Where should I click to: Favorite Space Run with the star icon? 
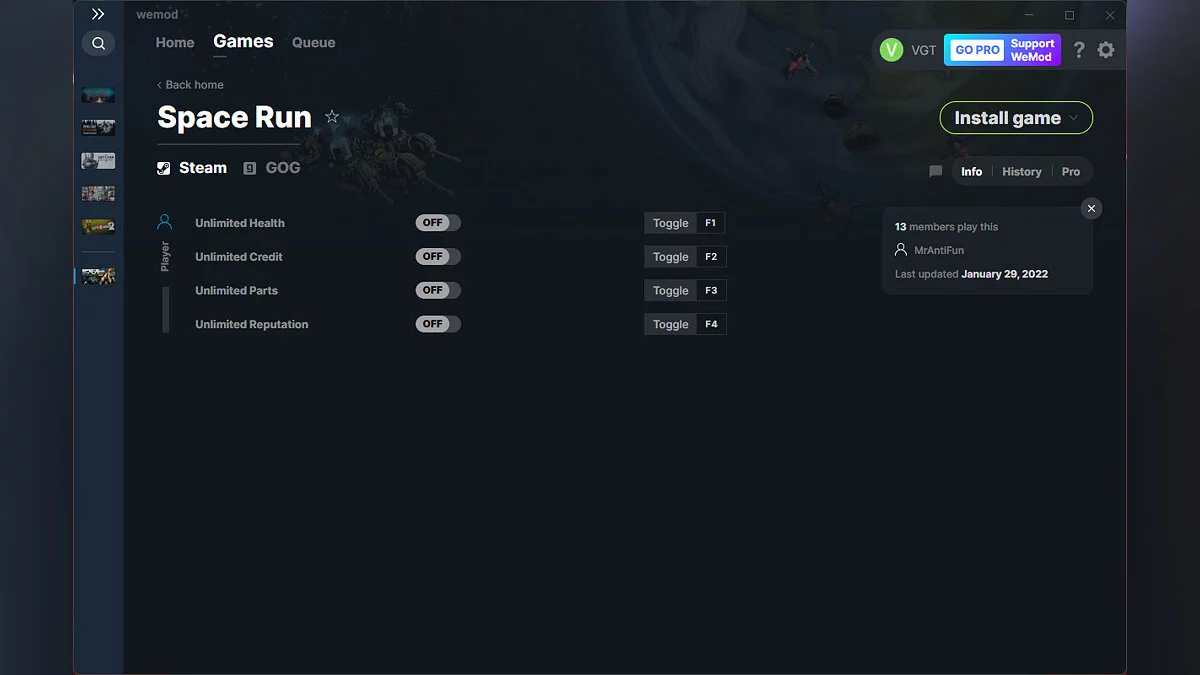coord(331,116)
